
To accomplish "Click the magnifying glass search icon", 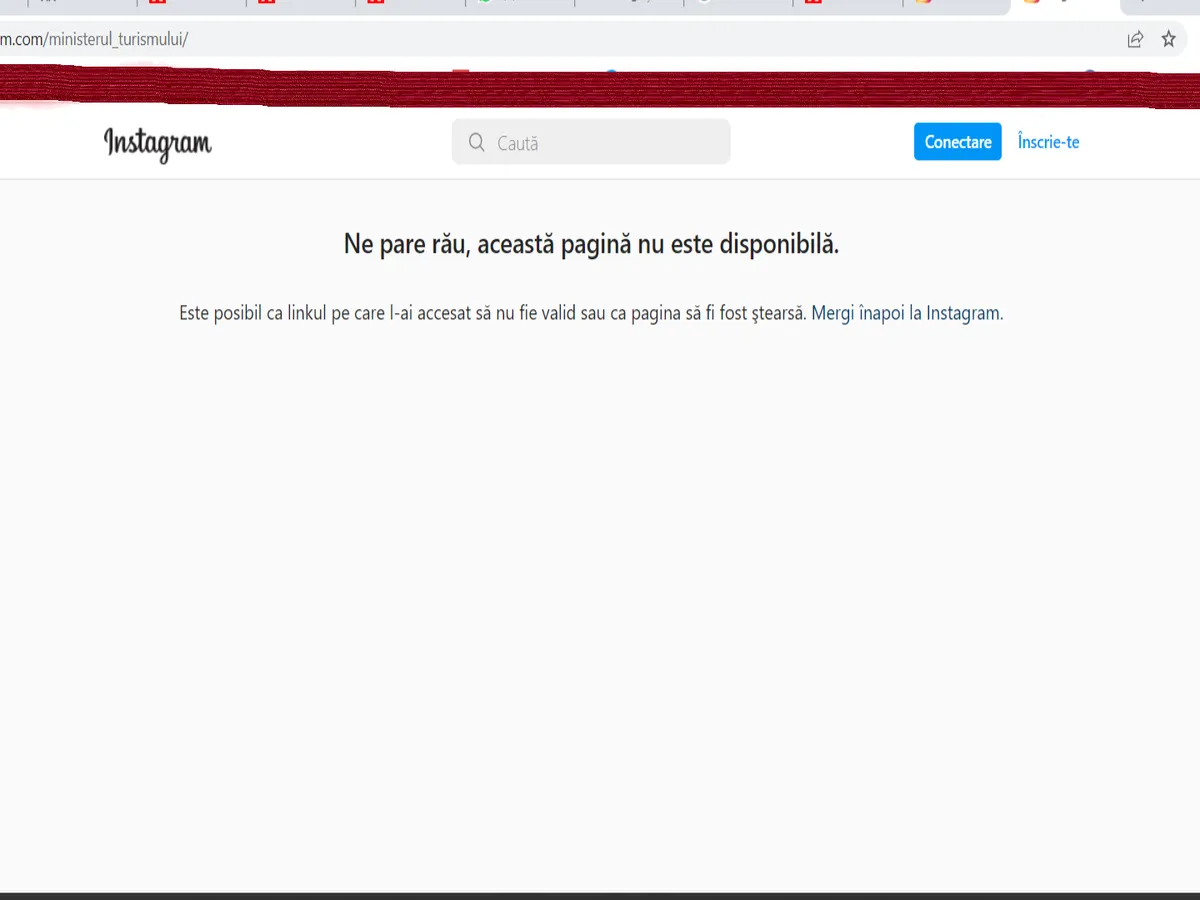I will click(477, 143).
